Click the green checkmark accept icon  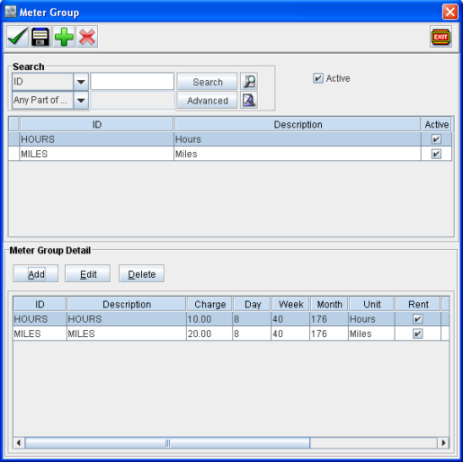[17, 37]
